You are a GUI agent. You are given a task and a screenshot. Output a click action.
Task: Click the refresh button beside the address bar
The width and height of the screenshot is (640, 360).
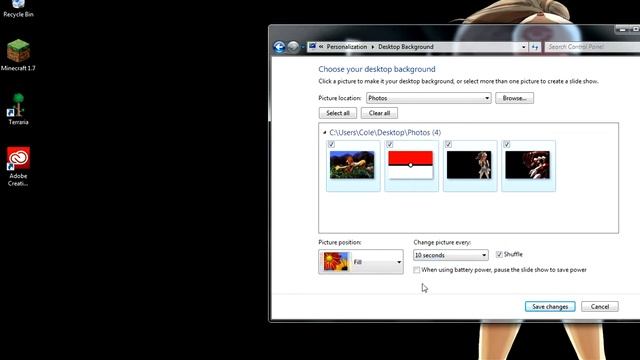[x=535, y=47]
